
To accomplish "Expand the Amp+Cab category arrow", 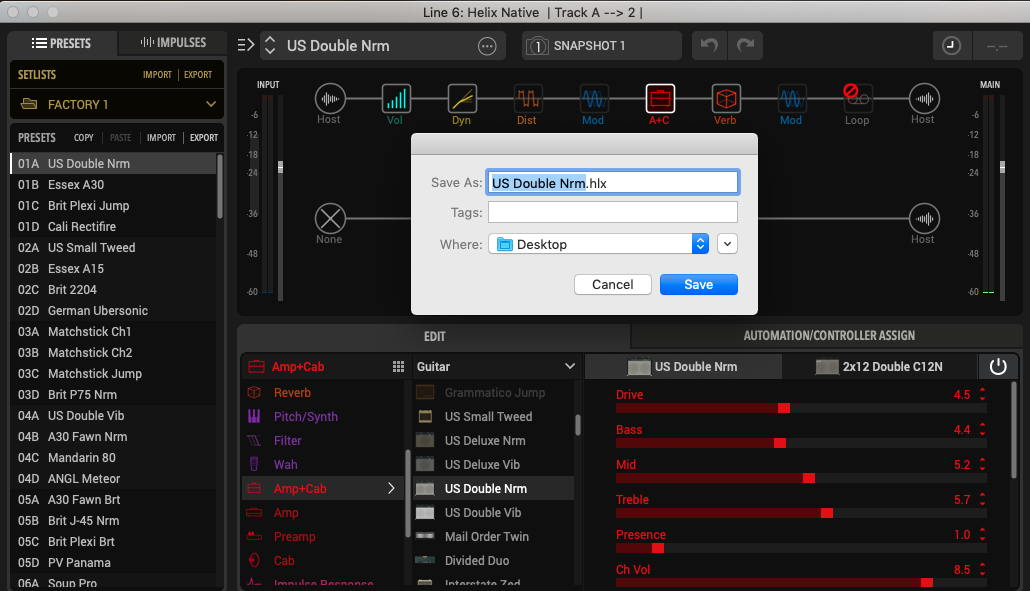I will click(391, 488).
